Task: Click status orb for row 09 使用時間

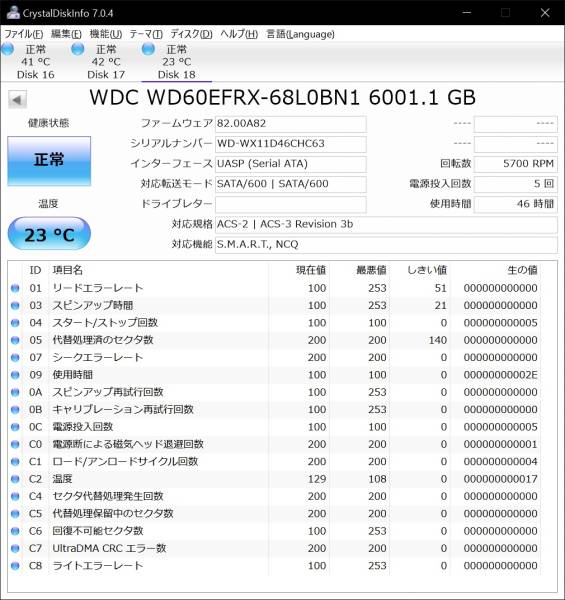Action: click(x=15, y=375)
